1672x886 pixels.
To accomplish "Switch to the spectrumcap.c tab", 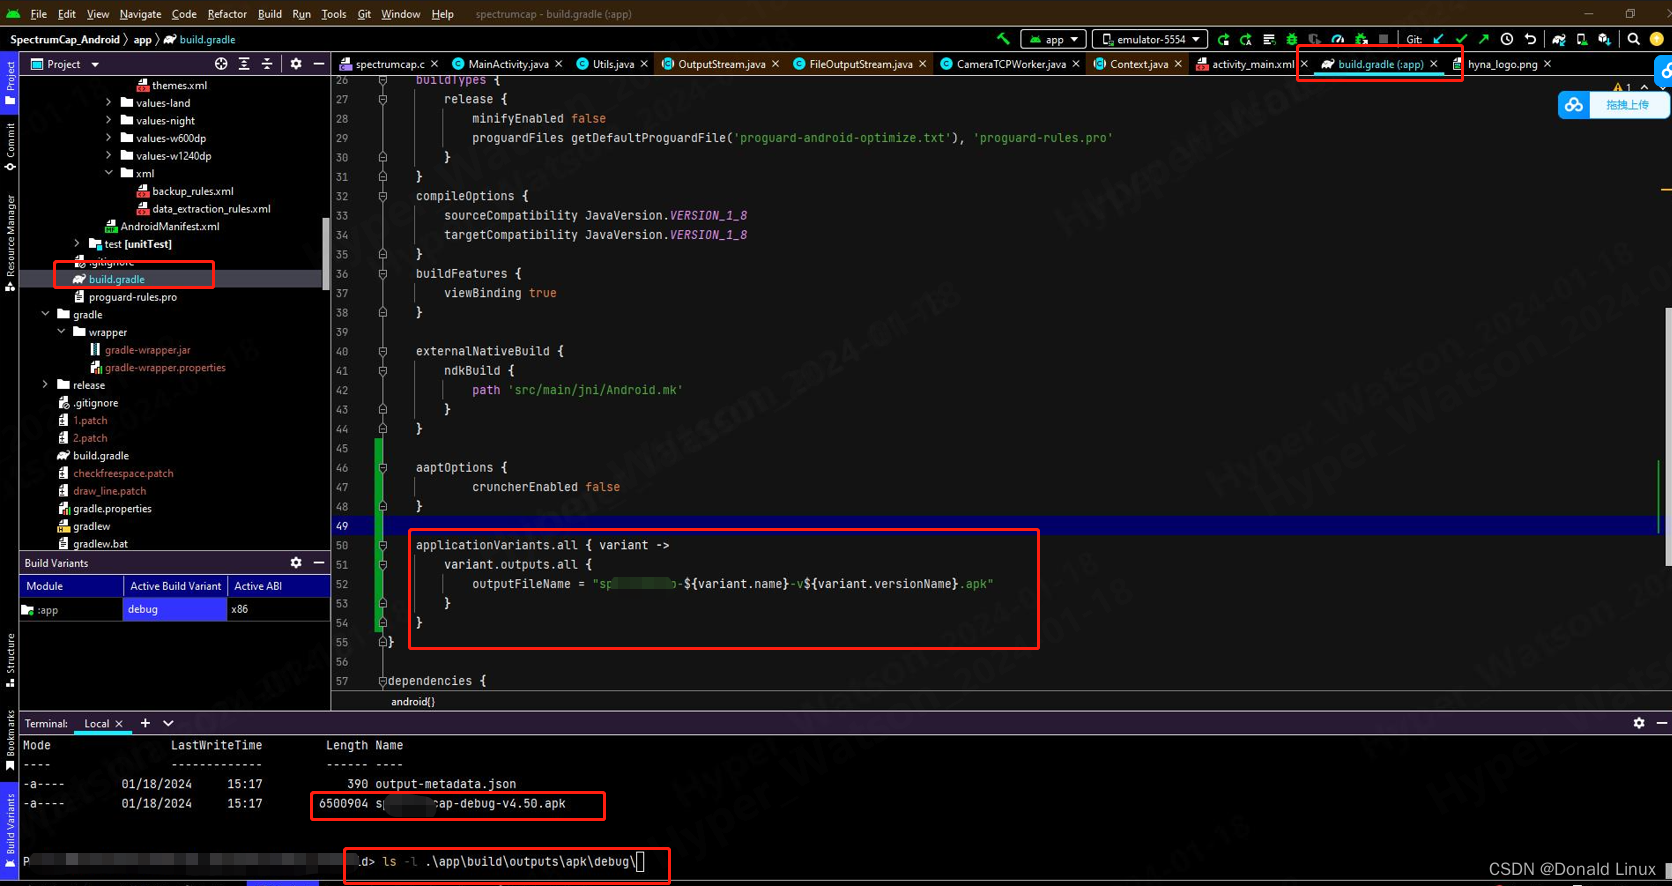I will [390, 64].
